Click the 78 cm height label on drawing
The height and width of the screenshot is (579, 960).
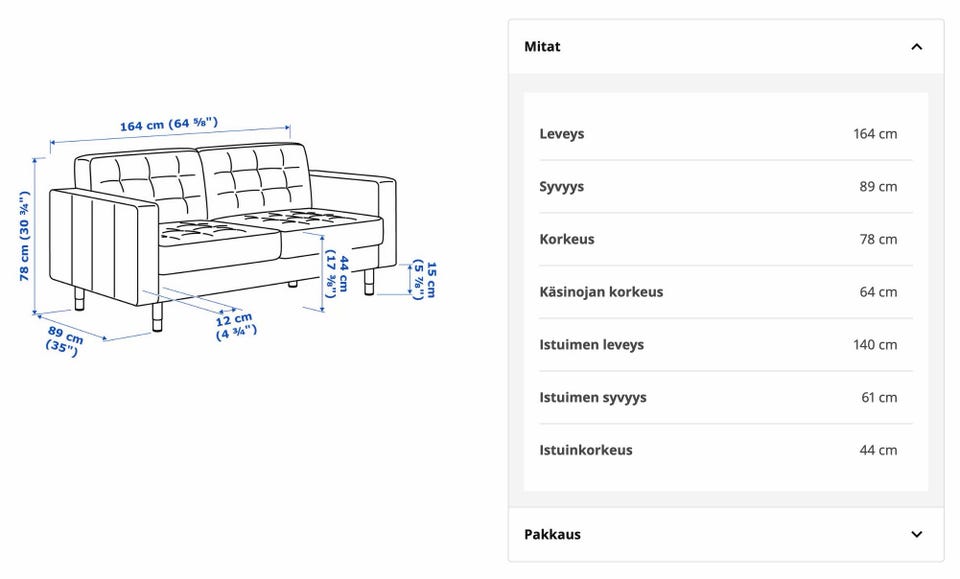click(x=24, y=236)
